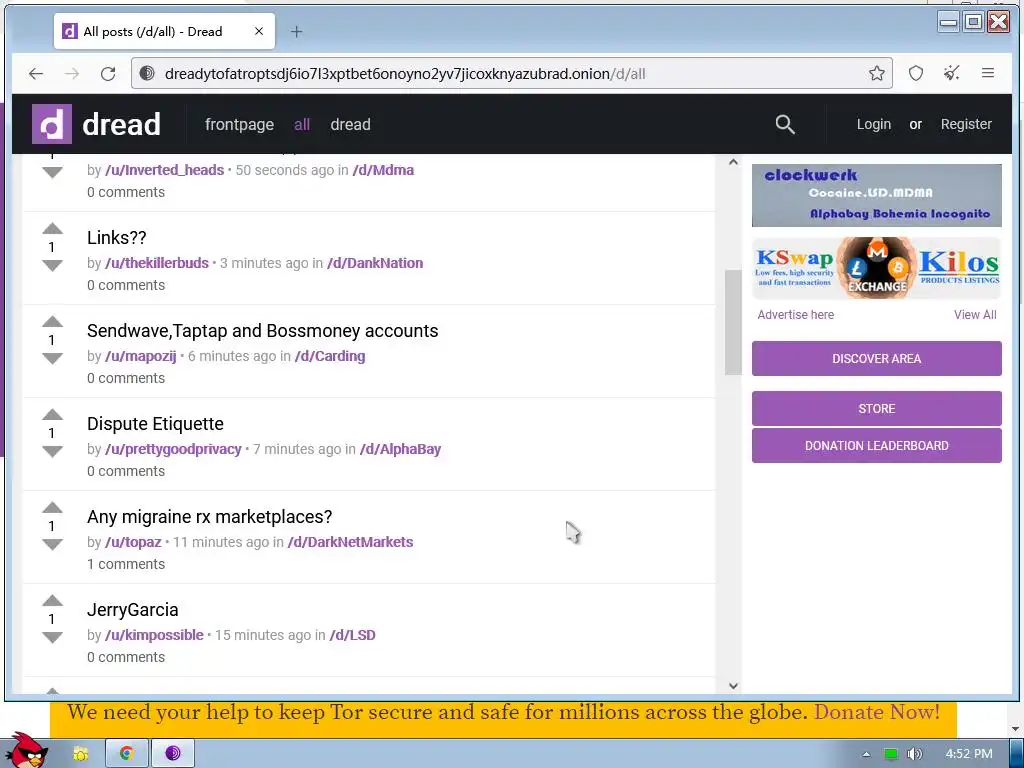Open the /d/LSD subdread link
1024x768 pixels.
352,635
